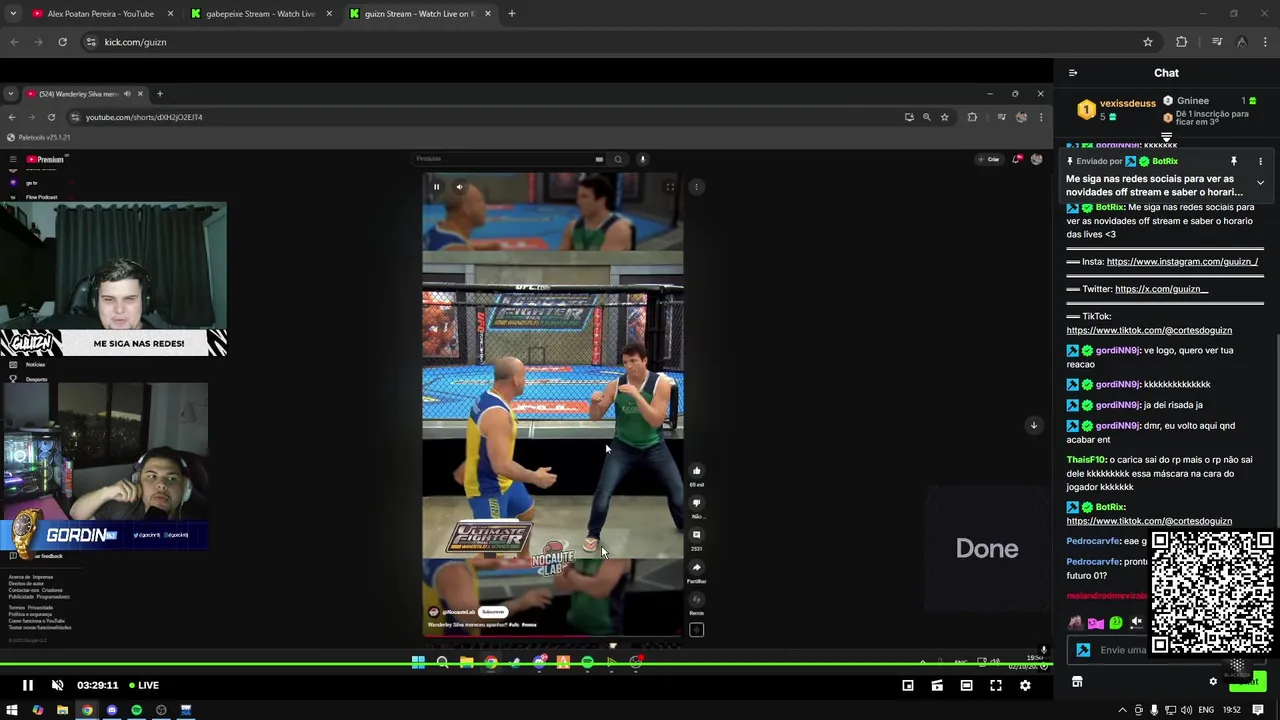Collapse the Kick chat panel
The height and width of the screenshot is (720, 1280).
(1073, 73)
